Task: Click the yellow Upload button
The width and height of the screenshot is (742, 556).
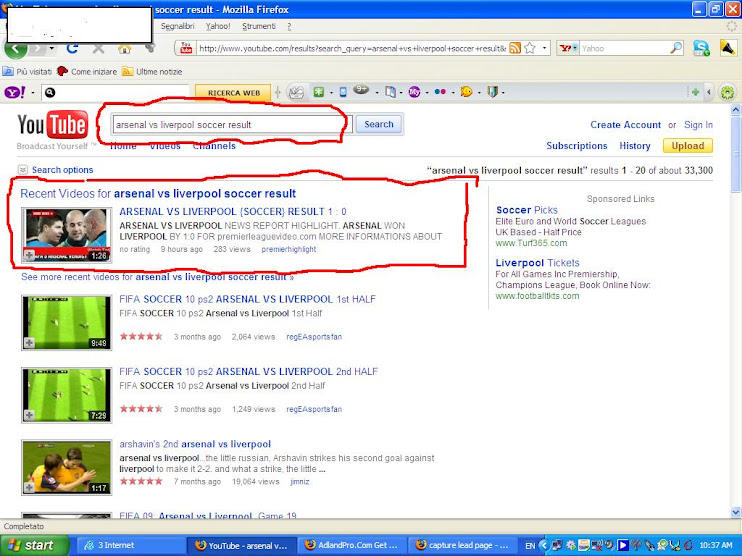Action: tap(688, 146)
